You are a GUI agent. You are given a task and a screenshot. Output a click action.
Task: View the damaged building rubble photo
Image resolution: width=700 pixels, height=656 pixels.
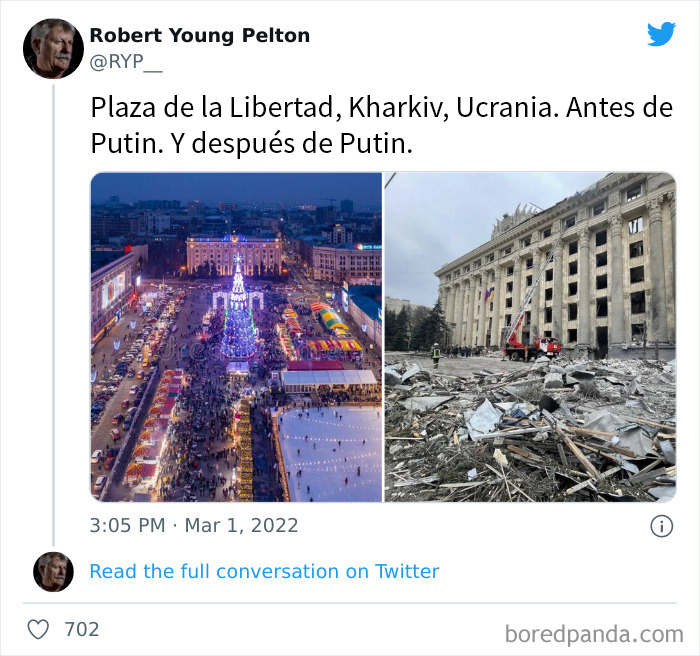(x=530, y=337)
